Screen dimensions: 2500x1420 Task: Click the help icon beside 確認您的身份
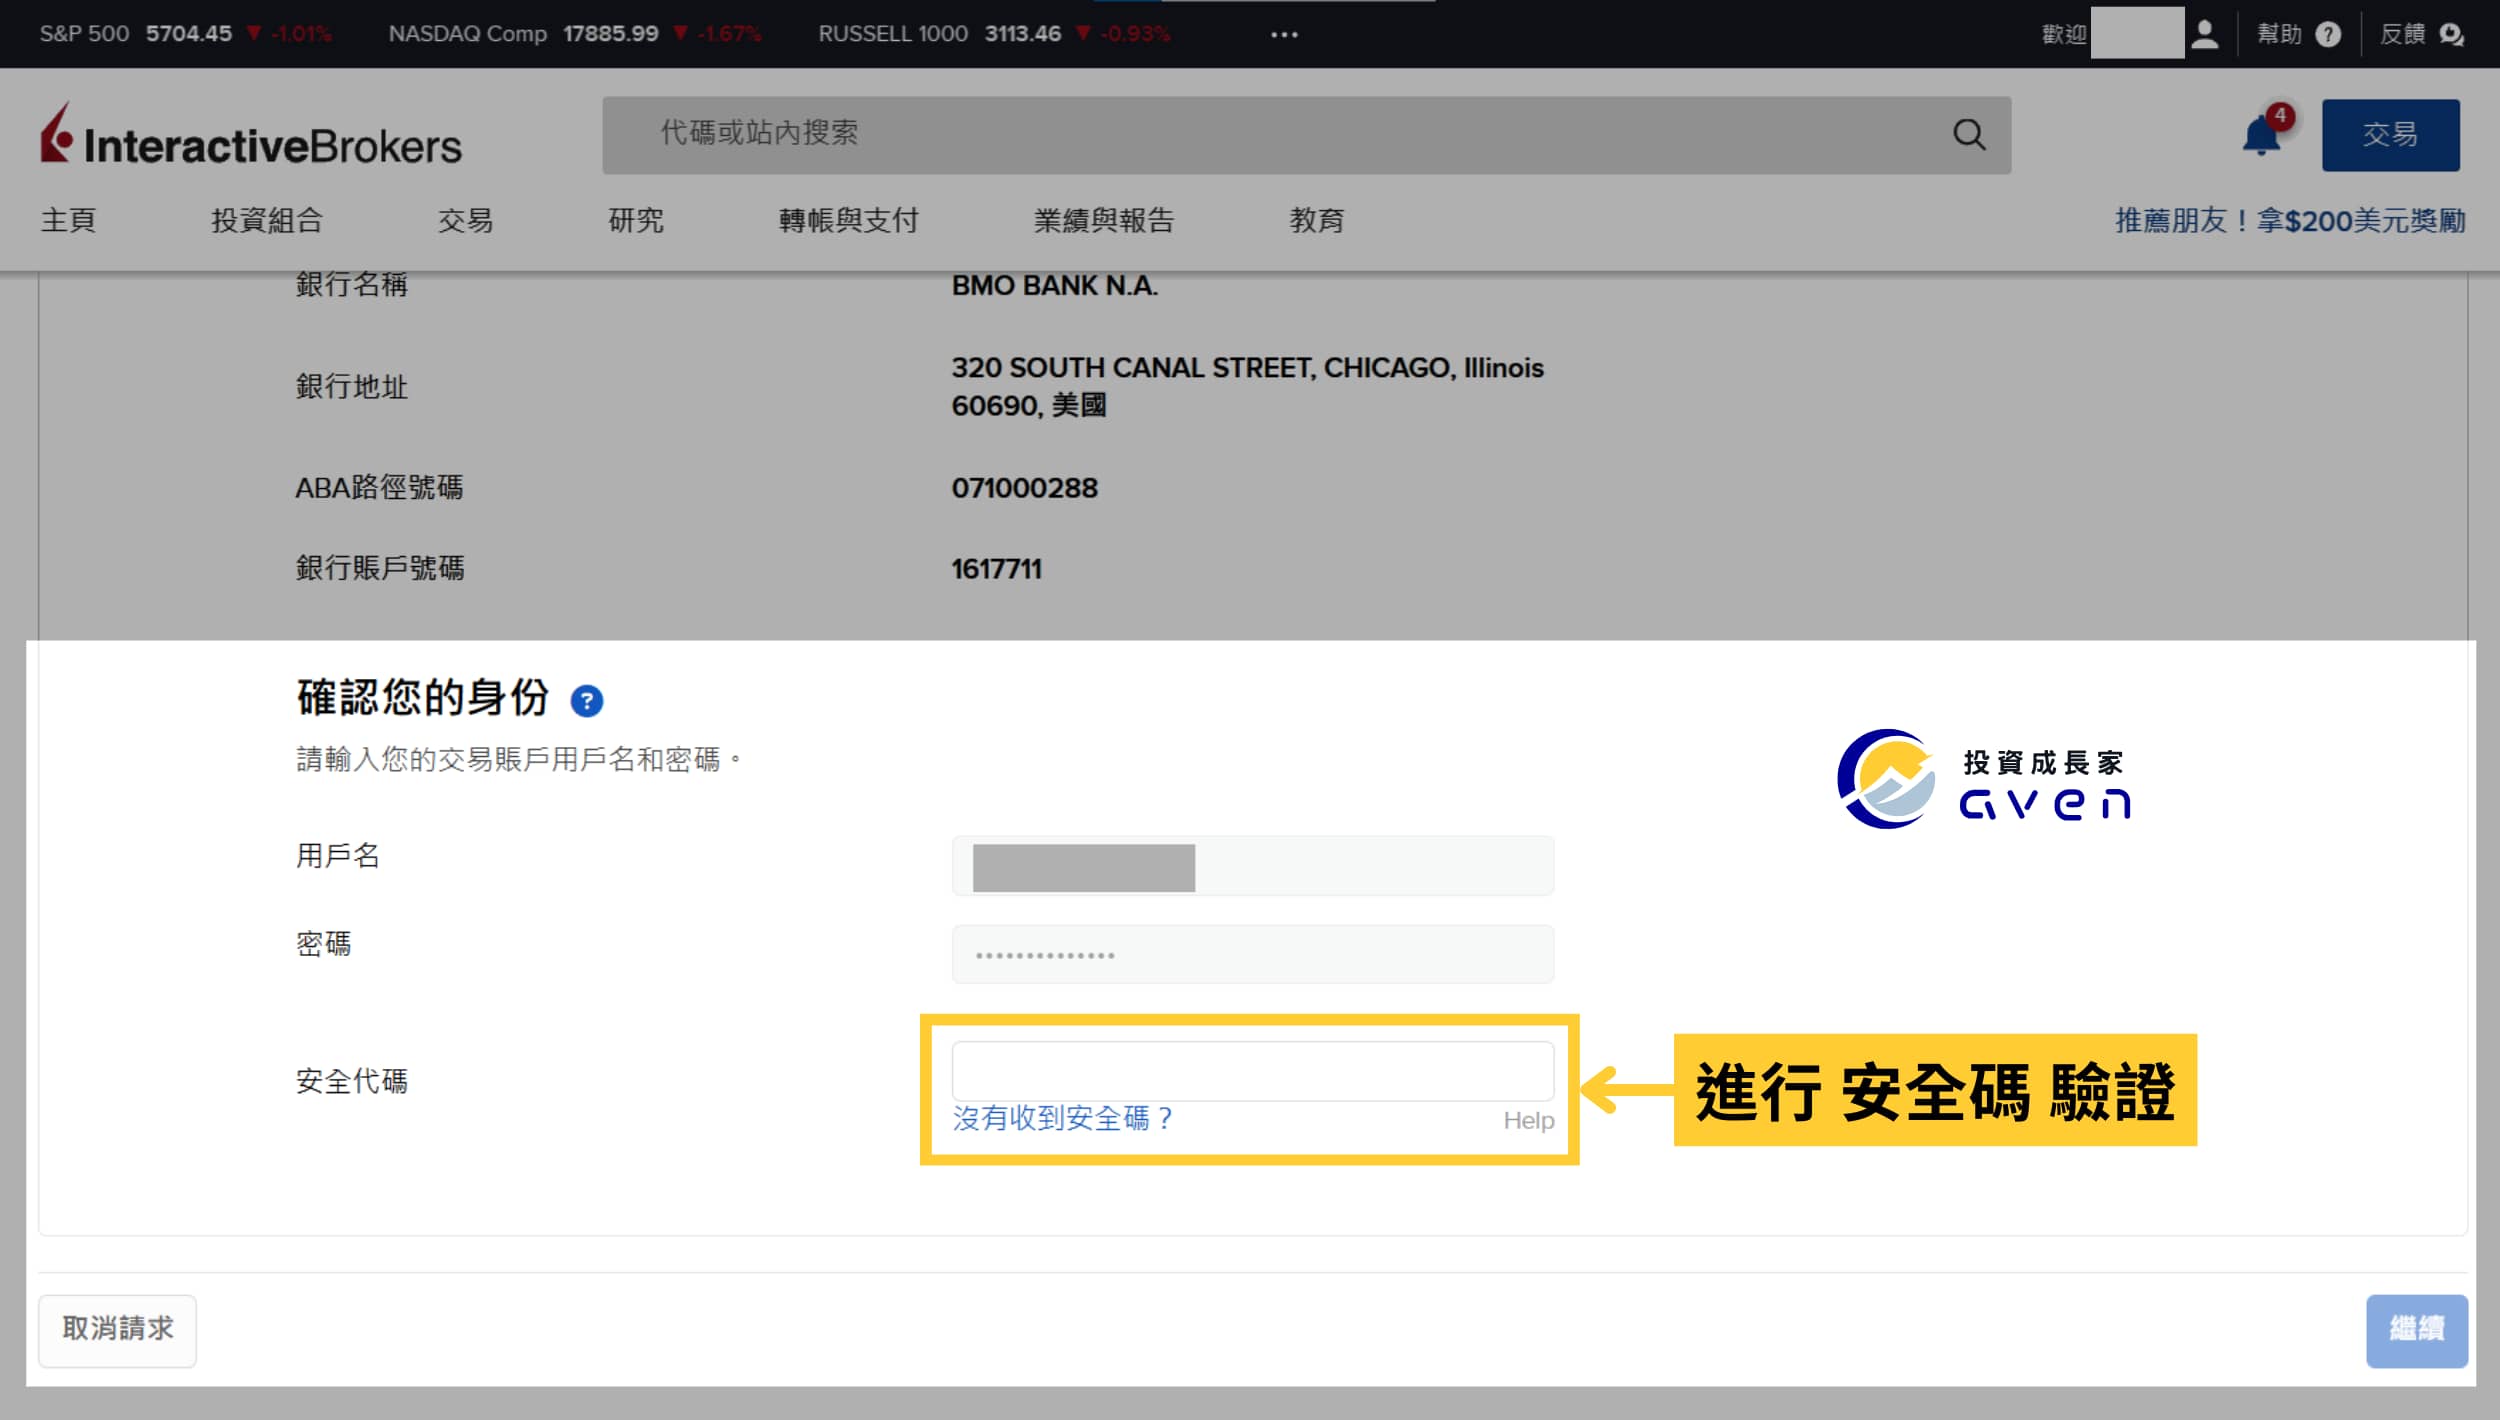click(586, 701)
